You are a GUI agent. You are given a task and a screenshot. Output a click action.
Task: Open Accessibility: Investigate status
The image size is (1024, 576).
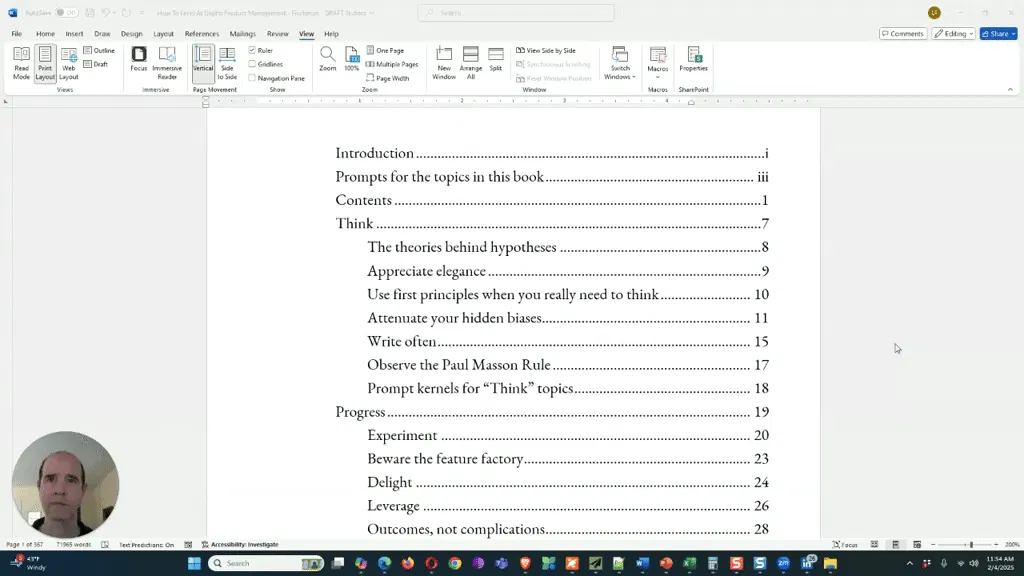[240, 544]
